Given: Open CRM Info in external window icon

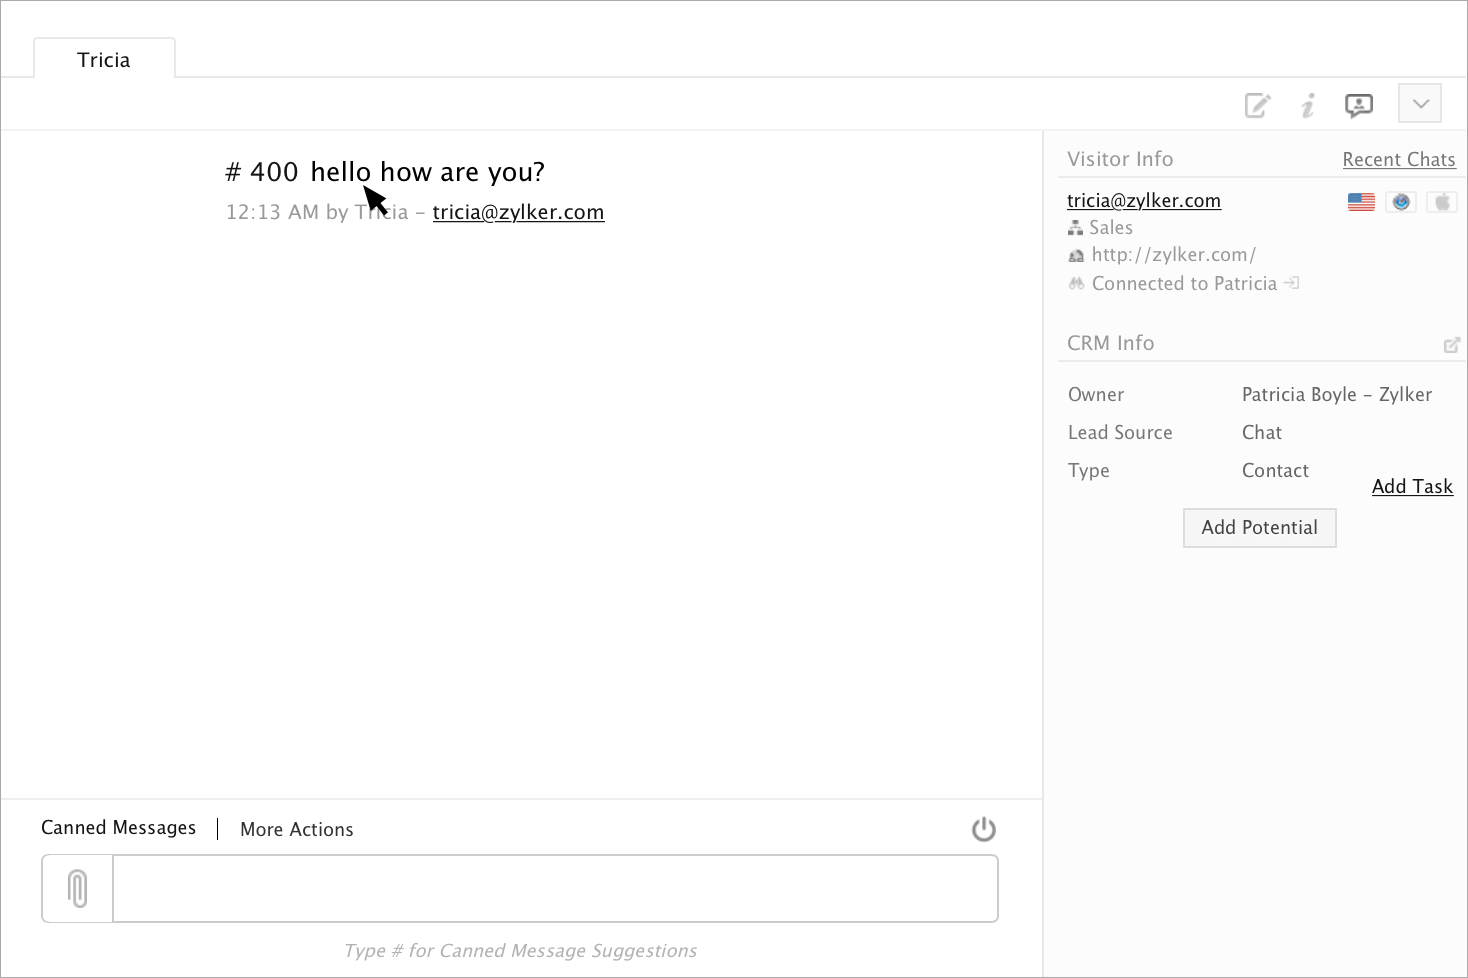Looking at the screenshot, I should coord(1452,345).
